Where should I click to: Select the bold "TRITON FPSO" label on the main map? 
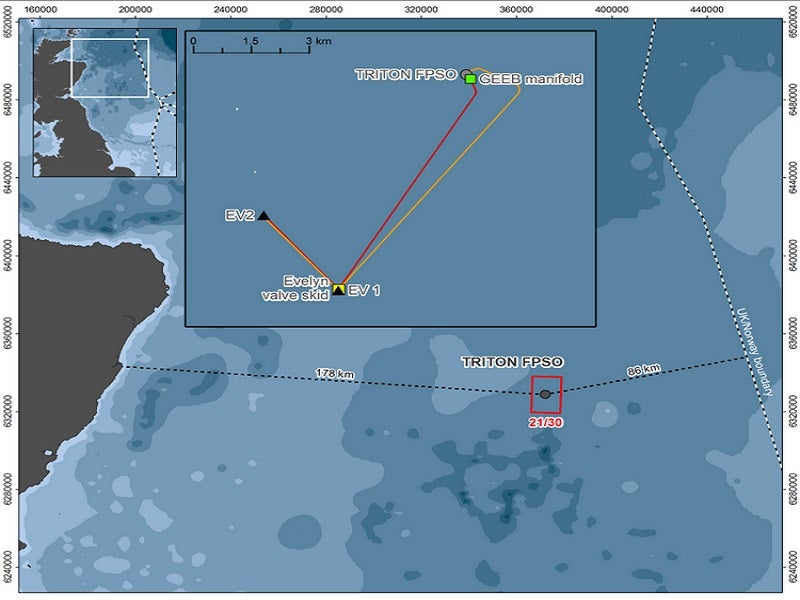tap(513, 361)
